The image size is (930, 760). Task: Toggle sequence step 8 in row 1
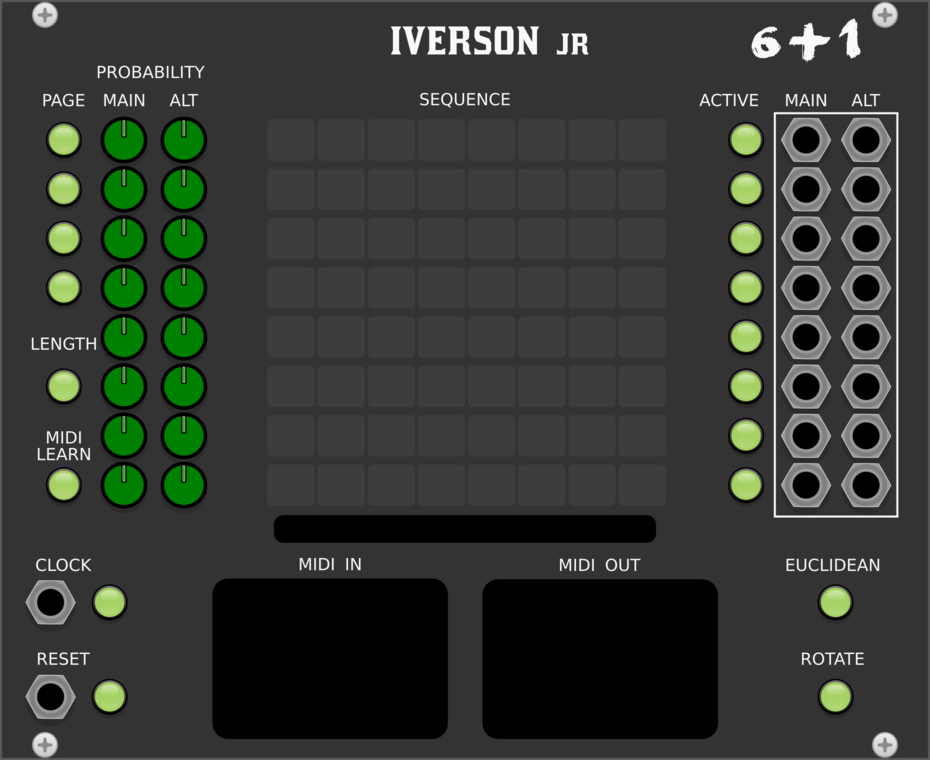tap(642, 140)
